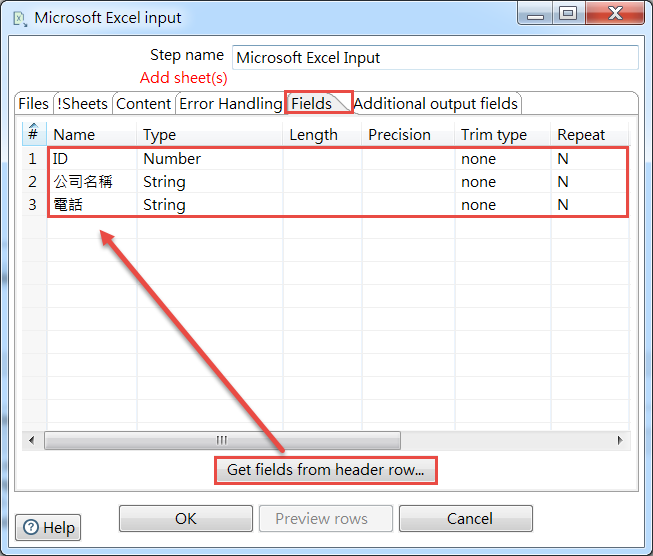Screen dimensions: 653x556
Task: Click the trim type none in 公司名稱 row
Action: 503,182
